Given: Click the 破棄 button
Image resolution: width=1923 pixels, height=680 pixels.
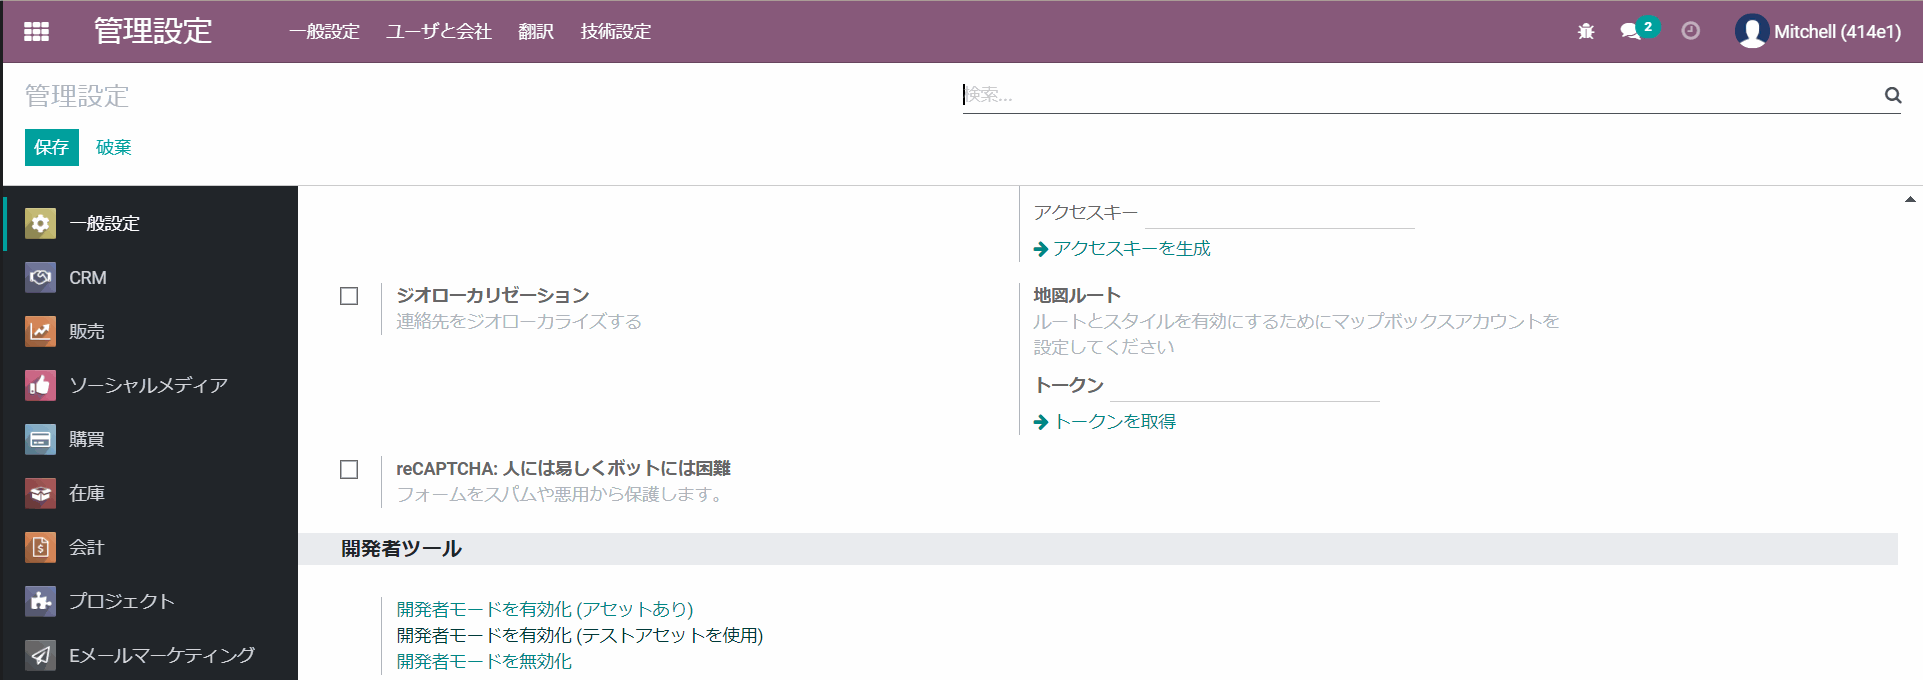Looking at the screenshot, I should coord(114,147).
